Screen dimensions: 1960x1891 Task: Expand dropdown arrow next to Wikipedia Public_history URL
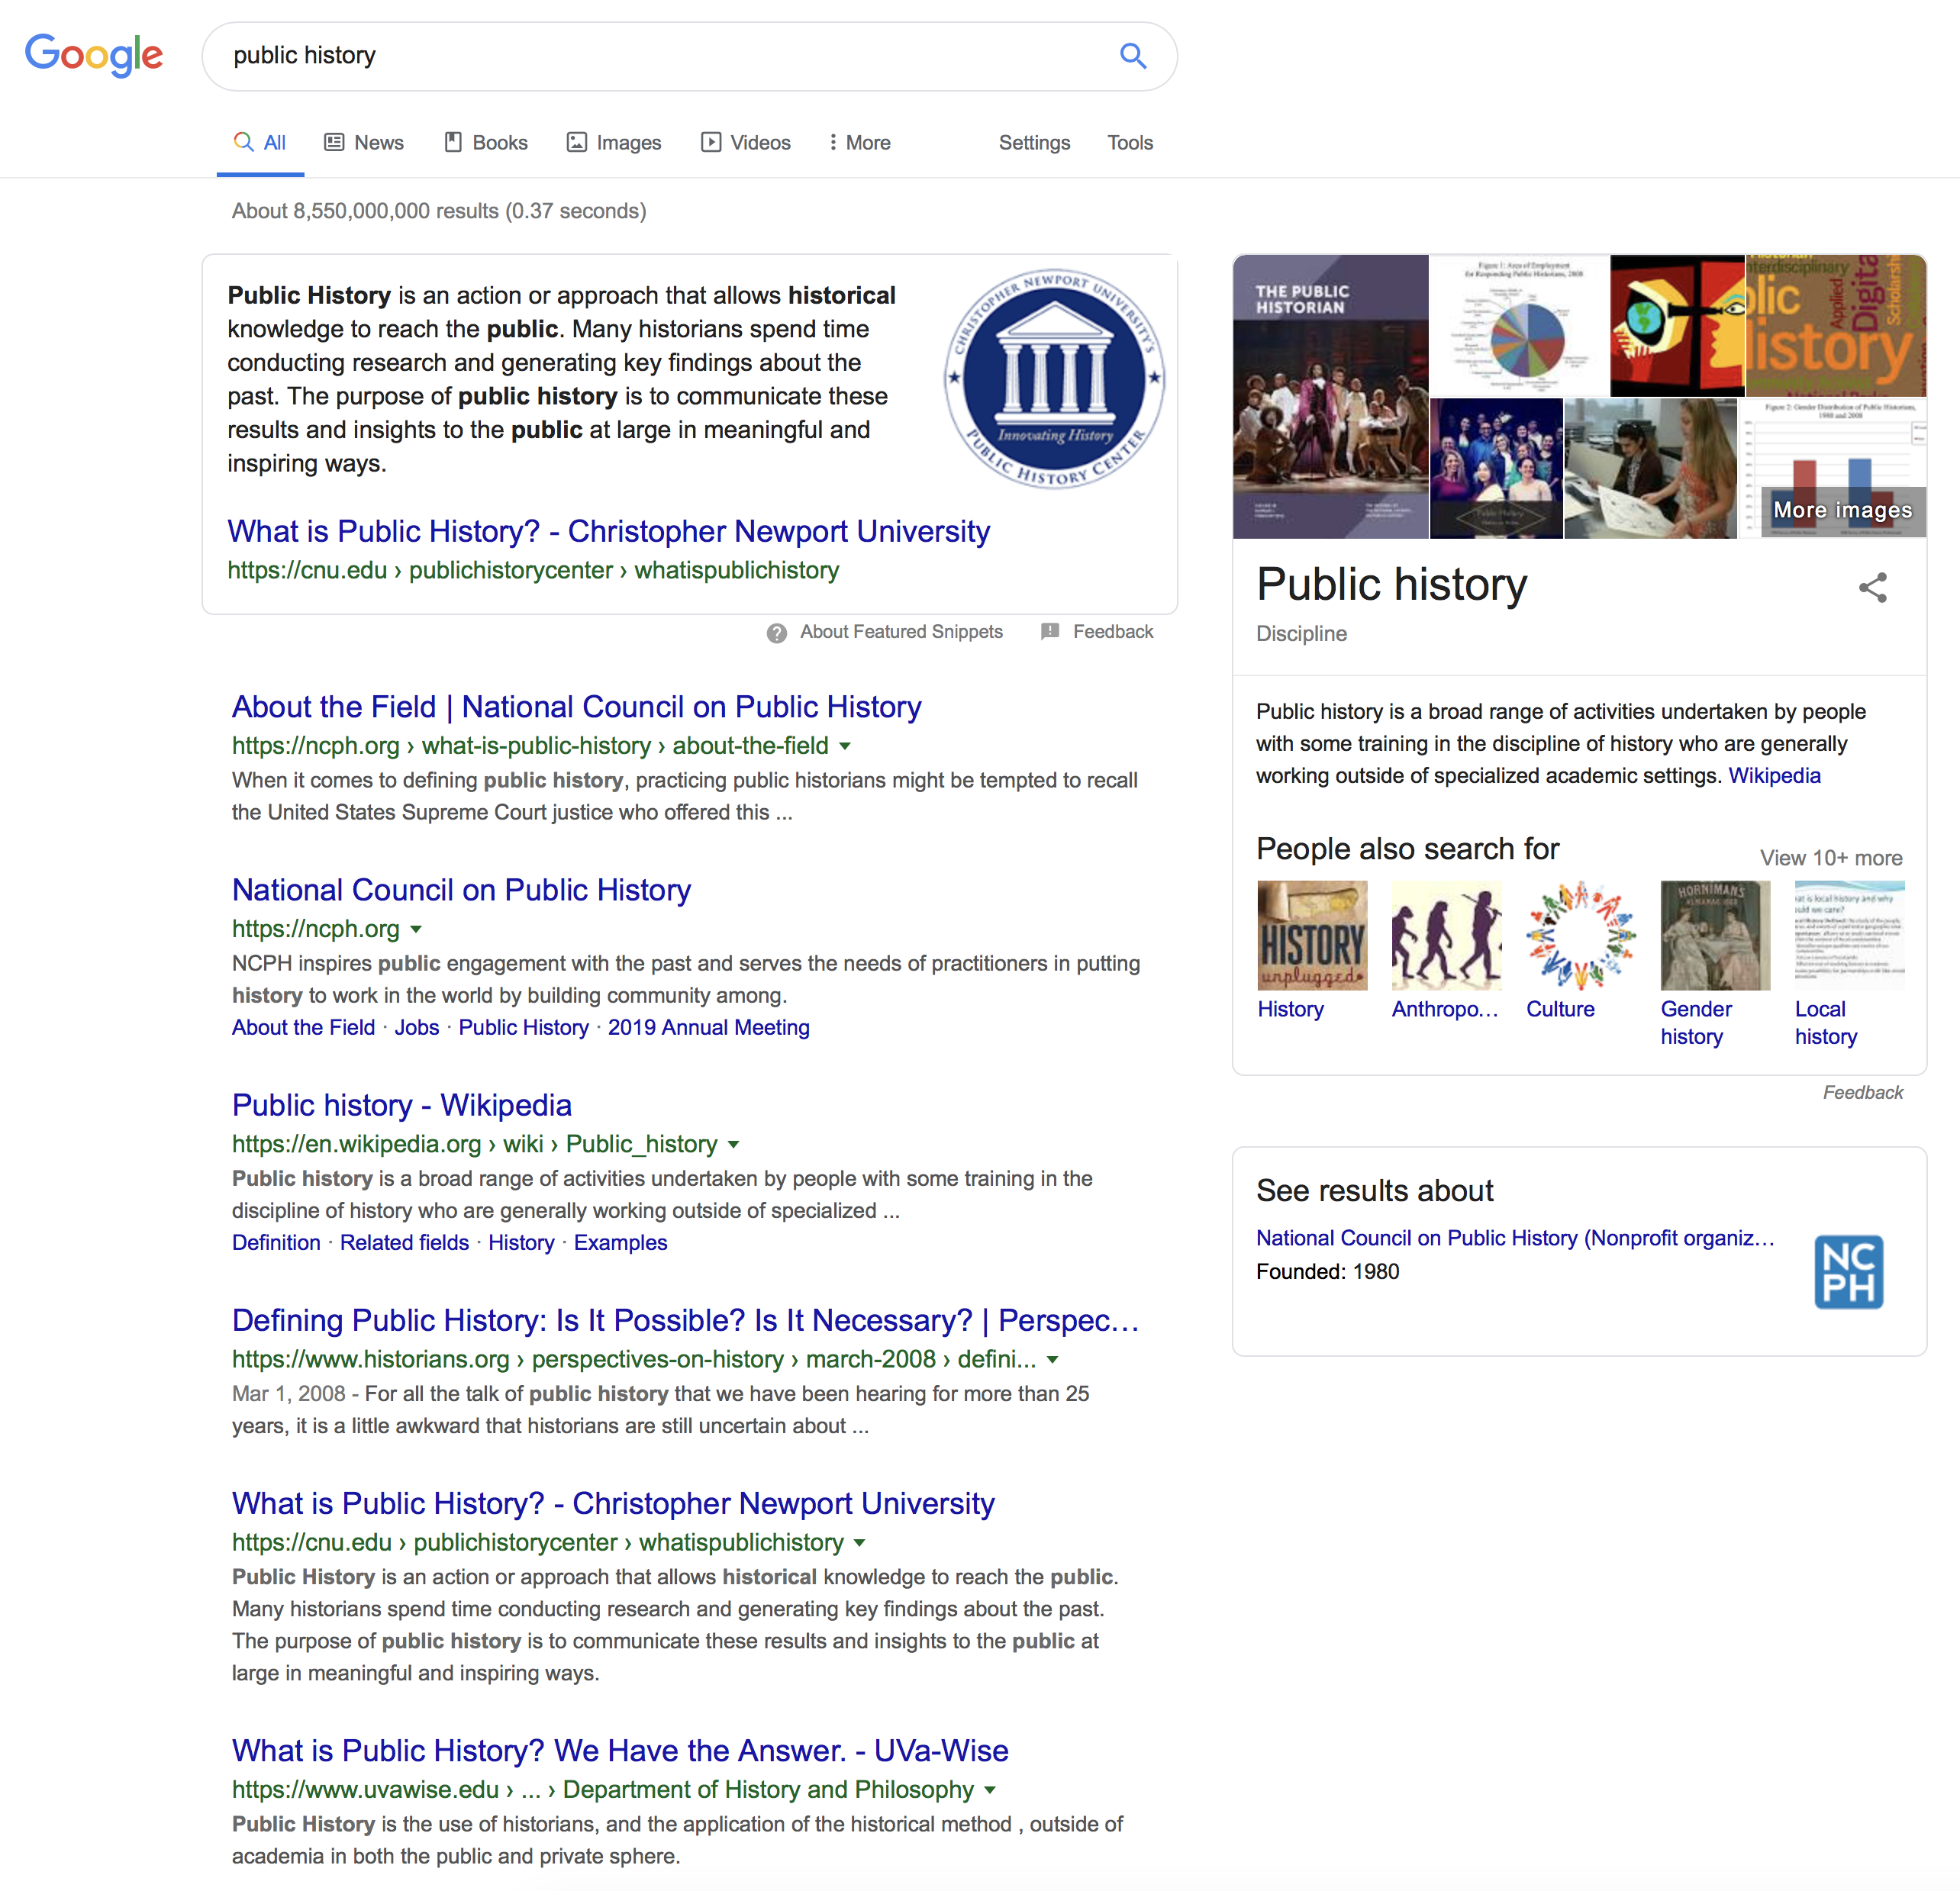734,1144
